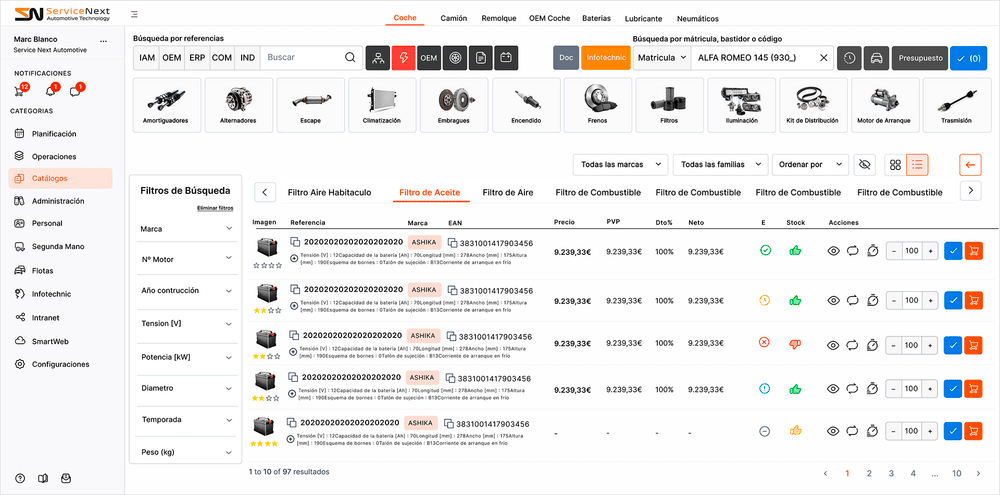This screenshot has width=1000, height=495.
Task: Switch to grid view layout
Action: 895,164
